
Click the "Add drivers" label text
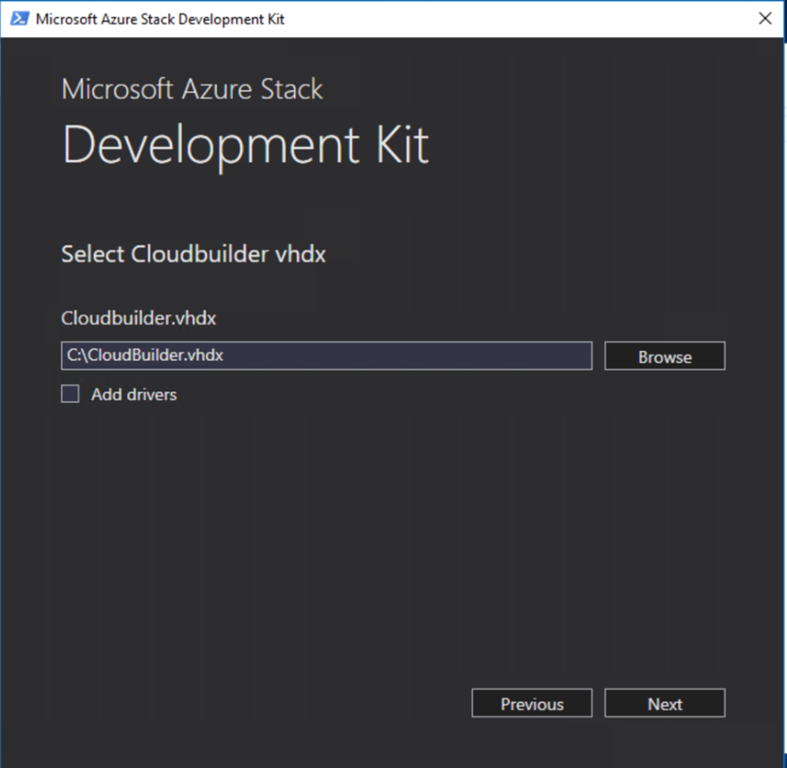(134, 394)
